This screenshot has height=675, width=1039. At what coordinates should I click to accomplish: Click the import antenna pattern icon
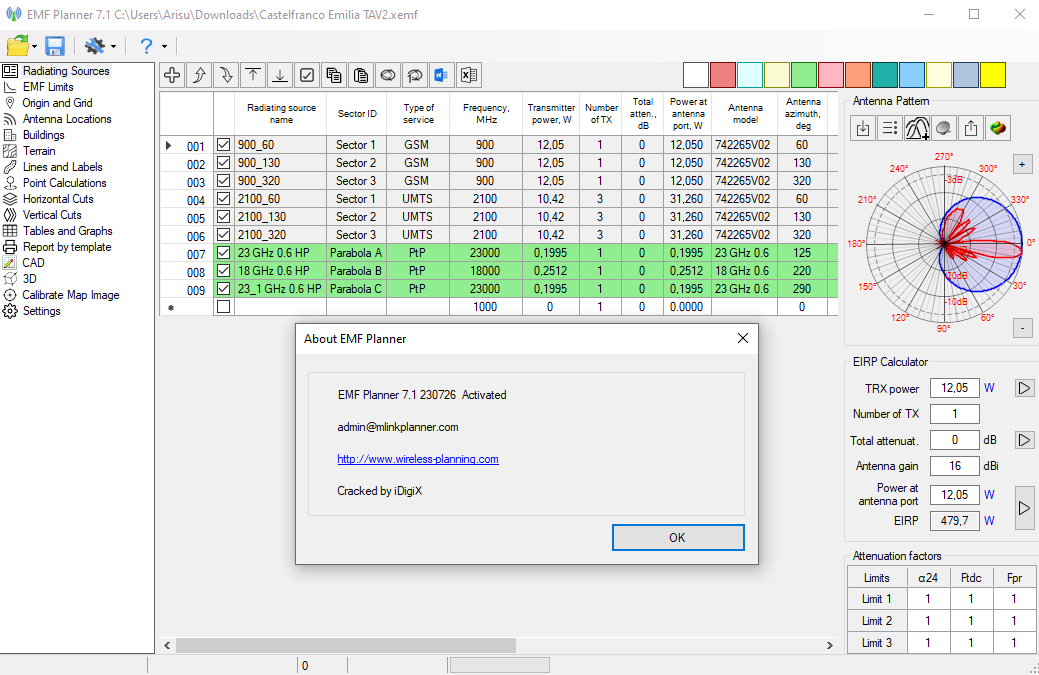863,128
